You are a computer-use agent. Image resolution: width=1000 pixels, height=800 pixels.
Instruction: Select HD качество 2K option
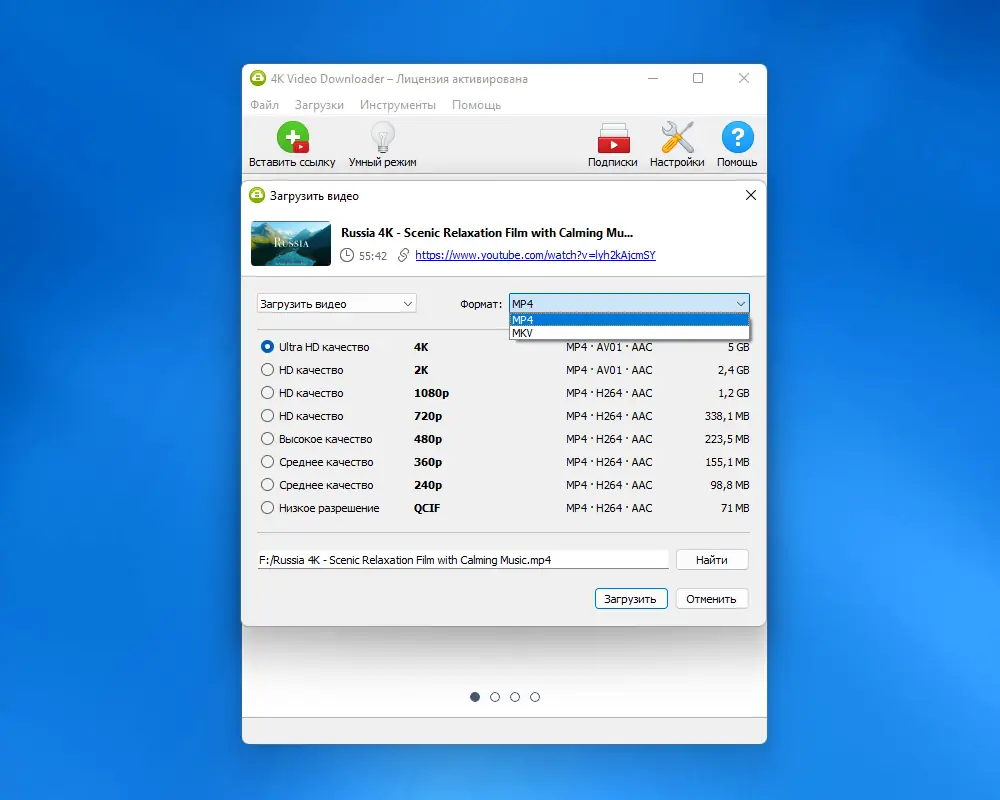(x=267, y=370)
